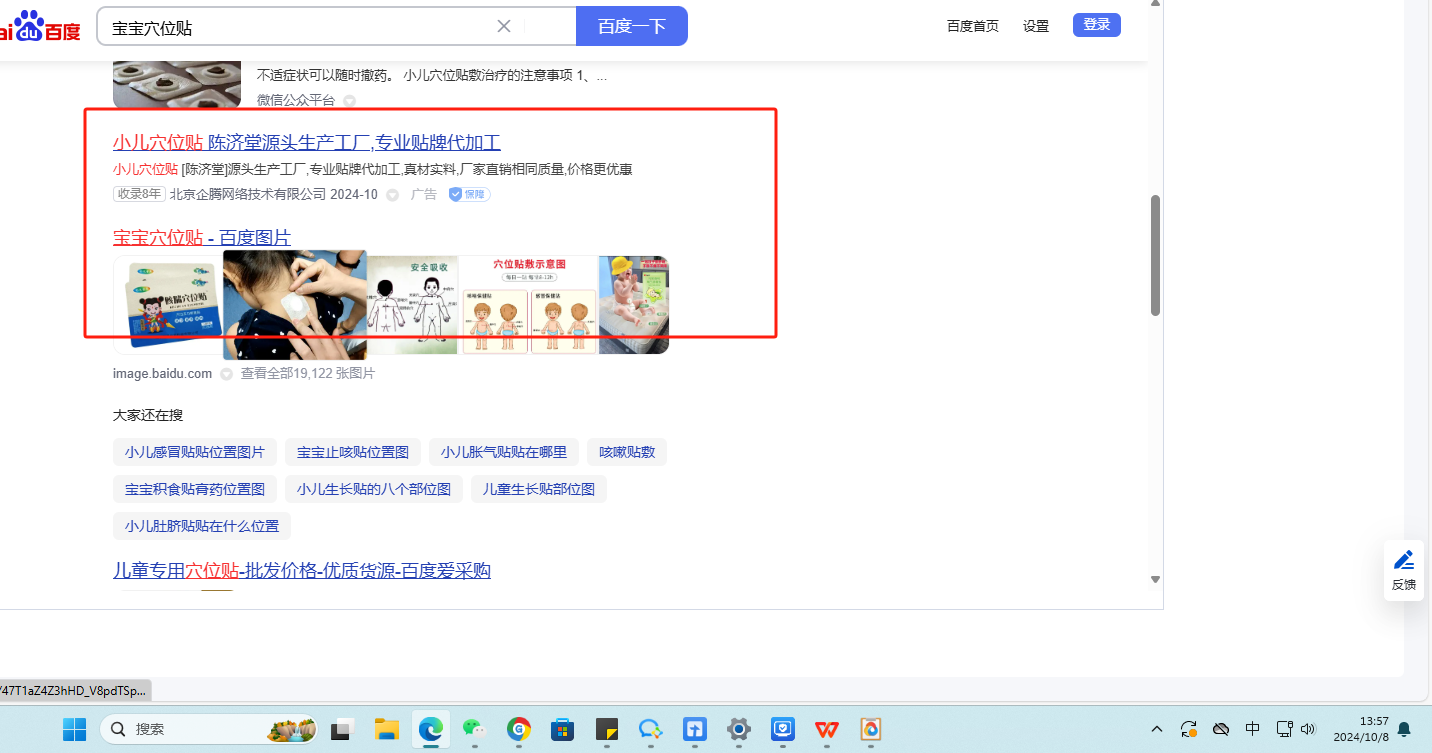
Task: Open WPS Office from the taskbar
Action: 826,729
